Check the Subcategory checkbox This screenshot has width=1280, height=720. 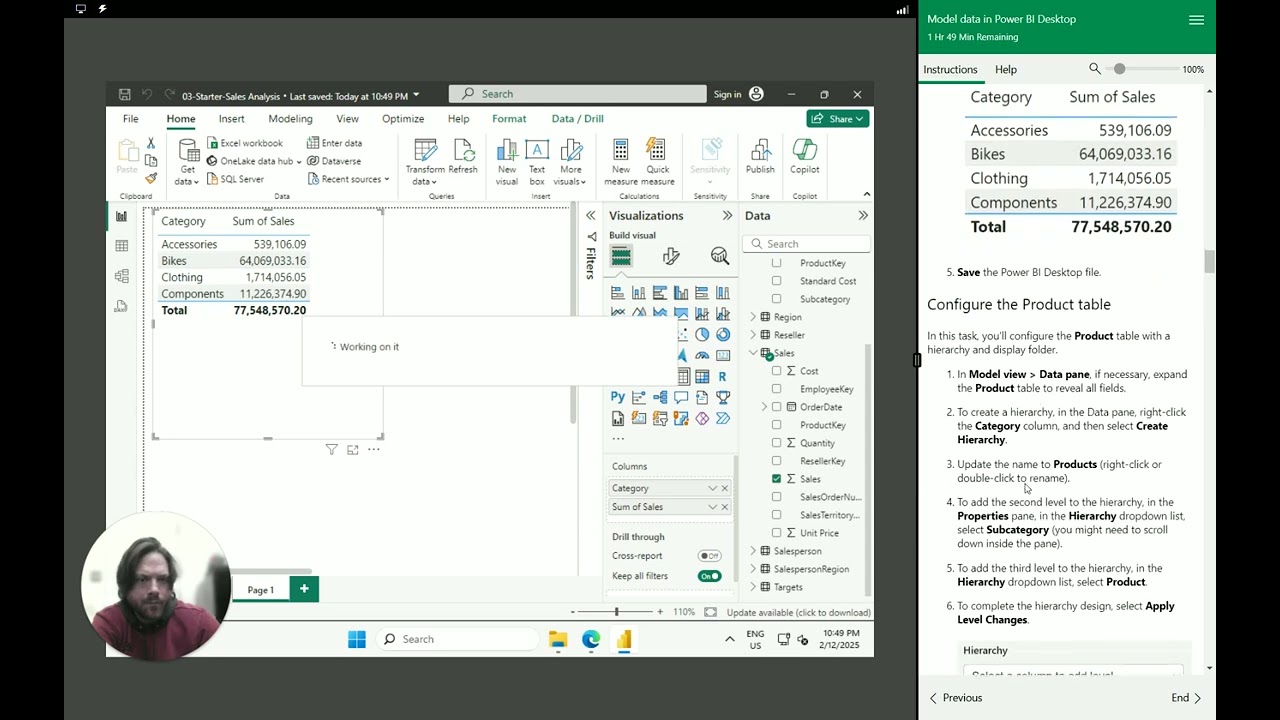[x=776, y=299]
